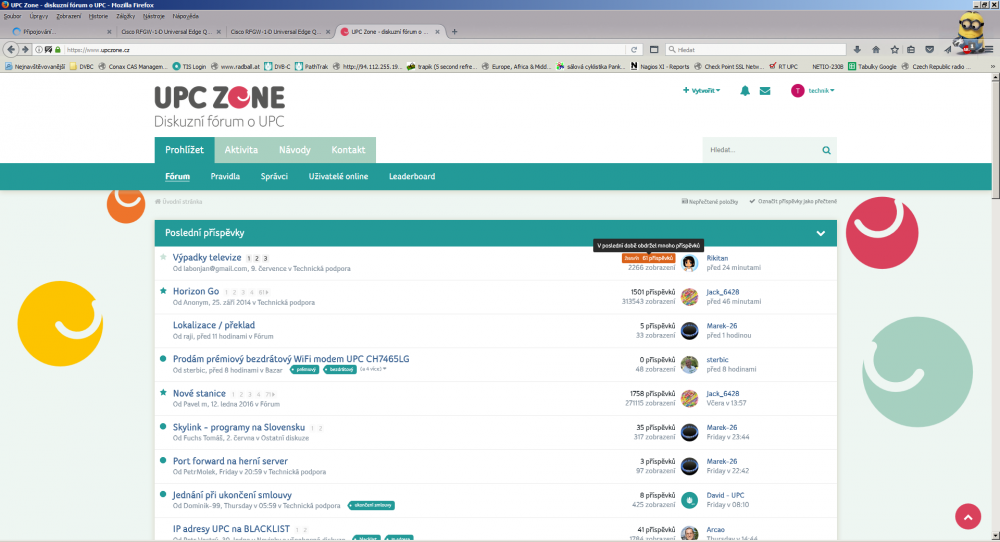Click the Nepřečtené položky link
1000x542 pixels.
click(x=709, y=202)
